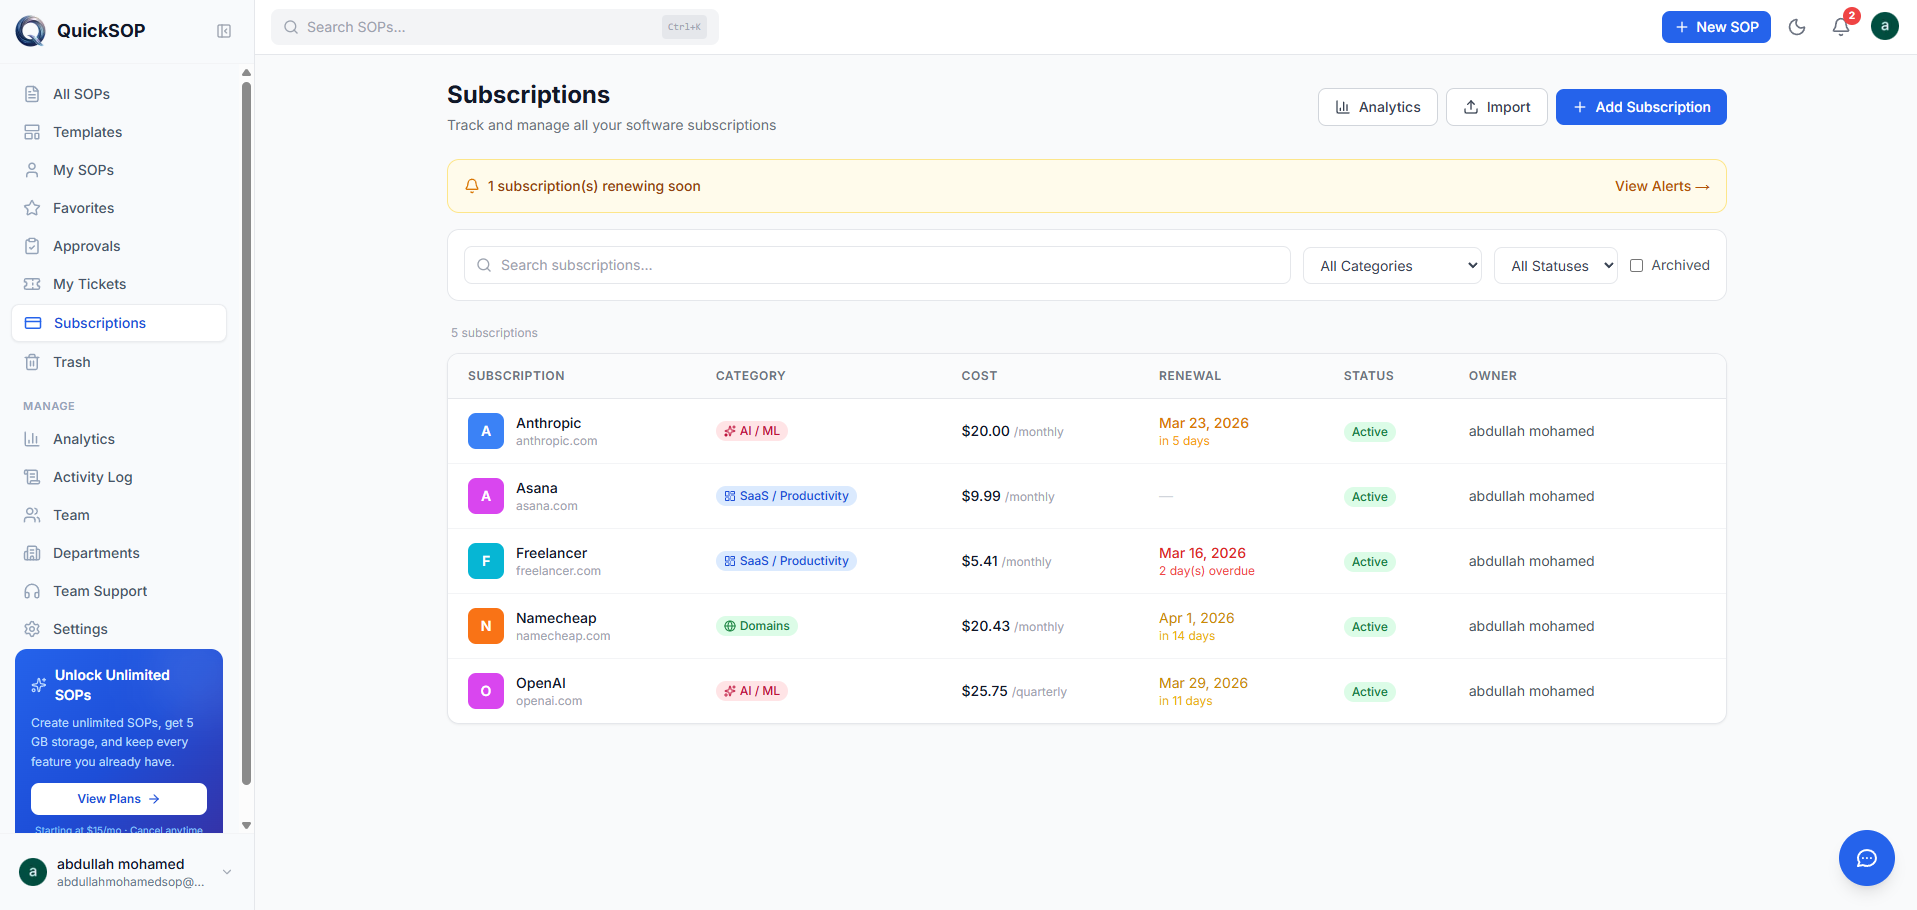Image resolution: width=1917 pixels, height=910 pixels.
Task: Expand the account menu chevron in the sidebar
Action: (227, 872)
